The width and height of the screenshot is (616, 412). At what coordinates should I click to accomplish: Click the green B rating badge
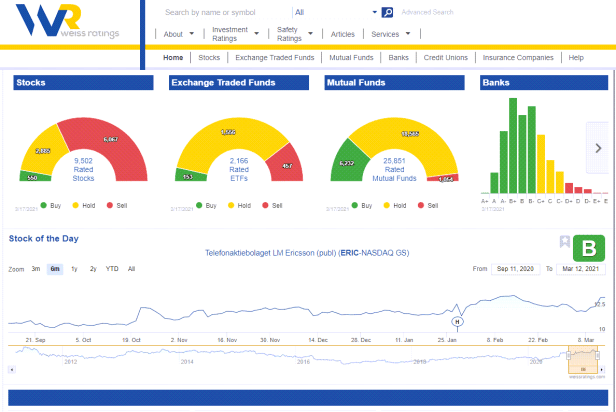[x=590, y=247]
